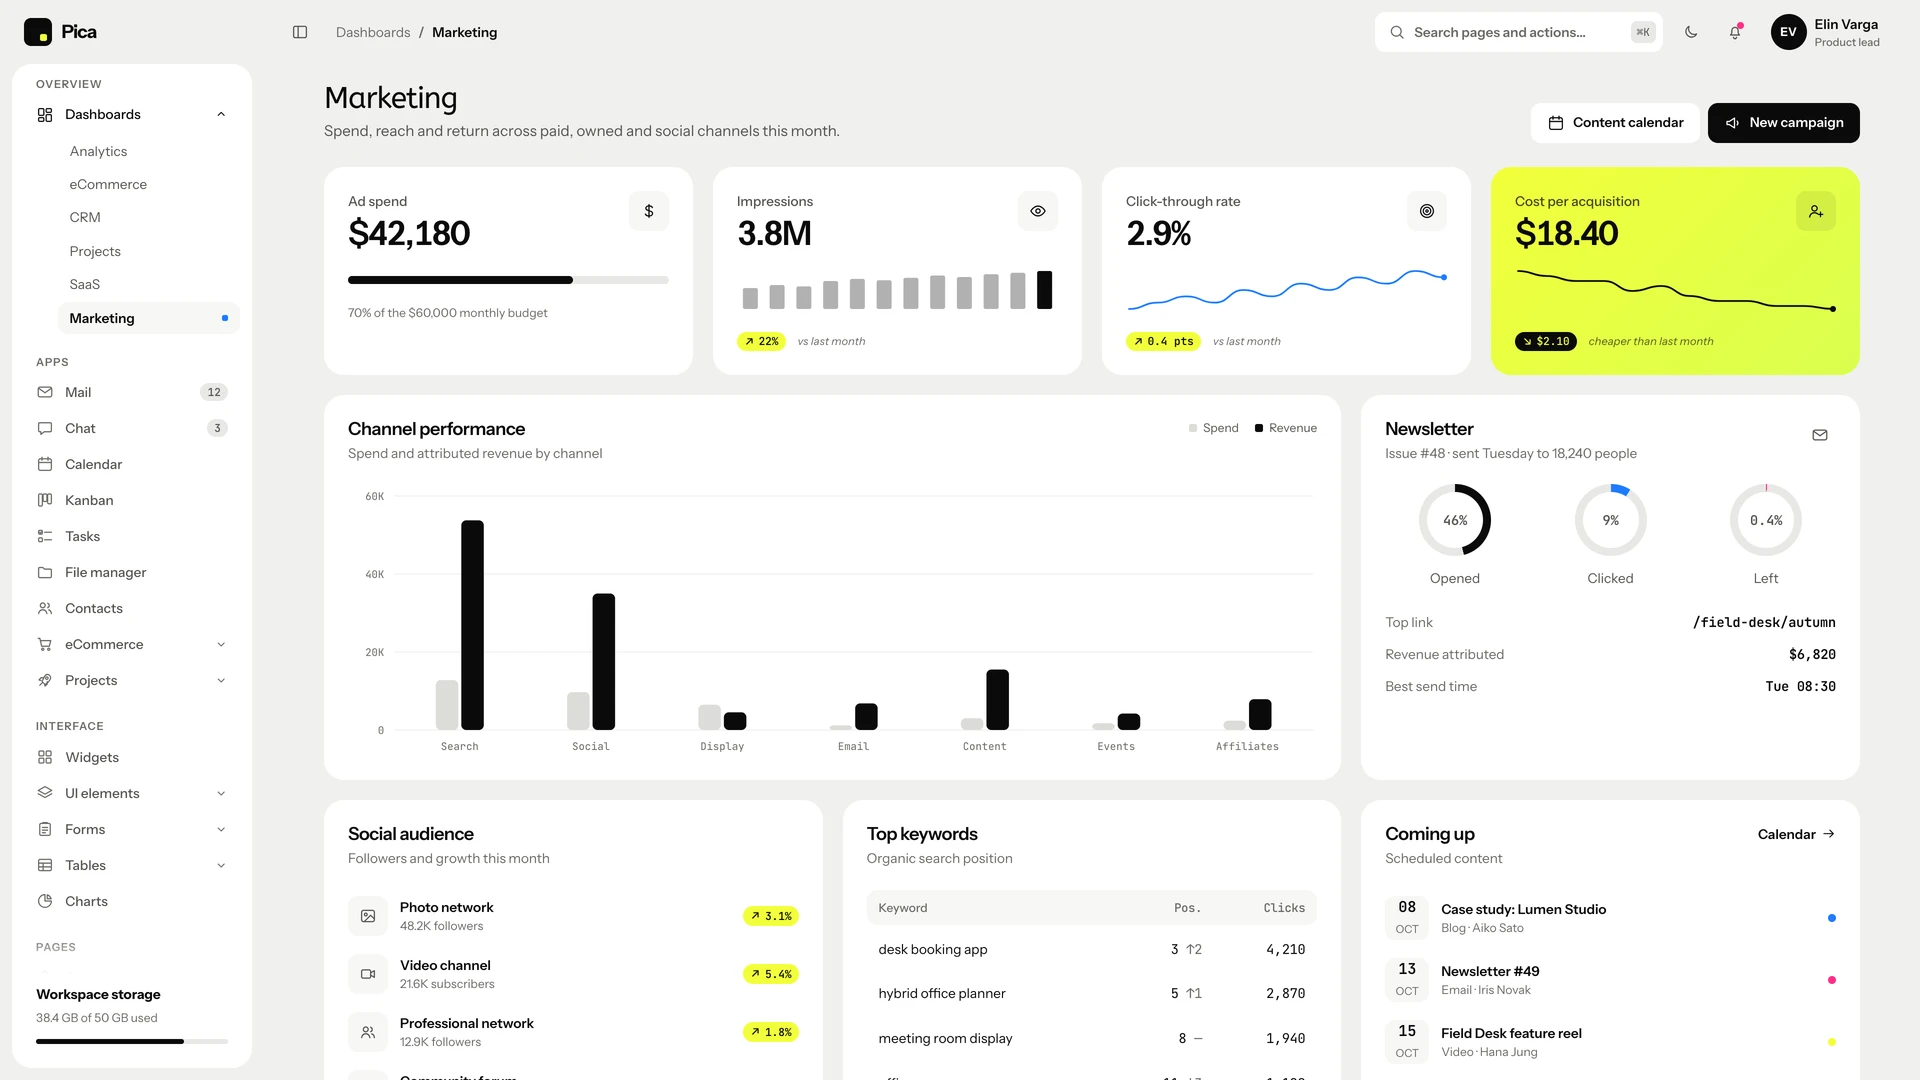
Task: Open Elin Varga profile avatar
Action: point(1788,32)
